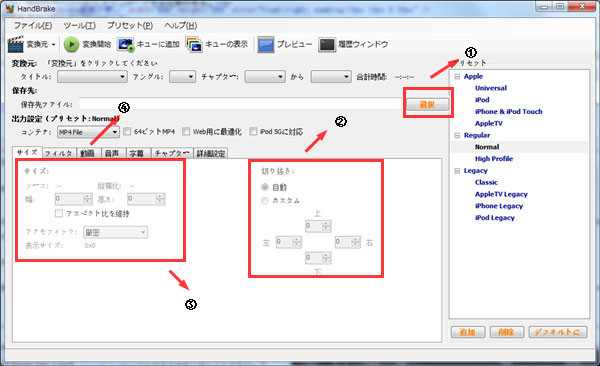The image size is (600, 366).
Task: Select the 自動 crop radio button
Action: pos(264,187)
